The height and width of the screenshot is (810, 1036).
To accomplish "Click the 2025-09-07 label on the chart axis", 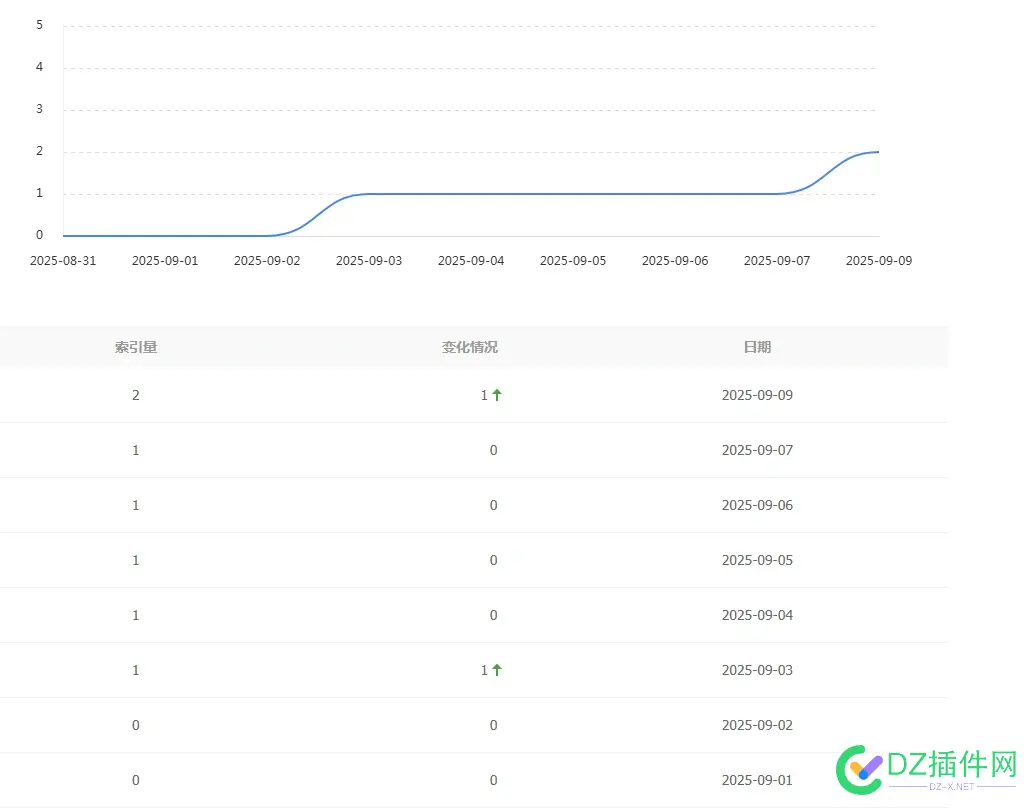I will [777, 260].
